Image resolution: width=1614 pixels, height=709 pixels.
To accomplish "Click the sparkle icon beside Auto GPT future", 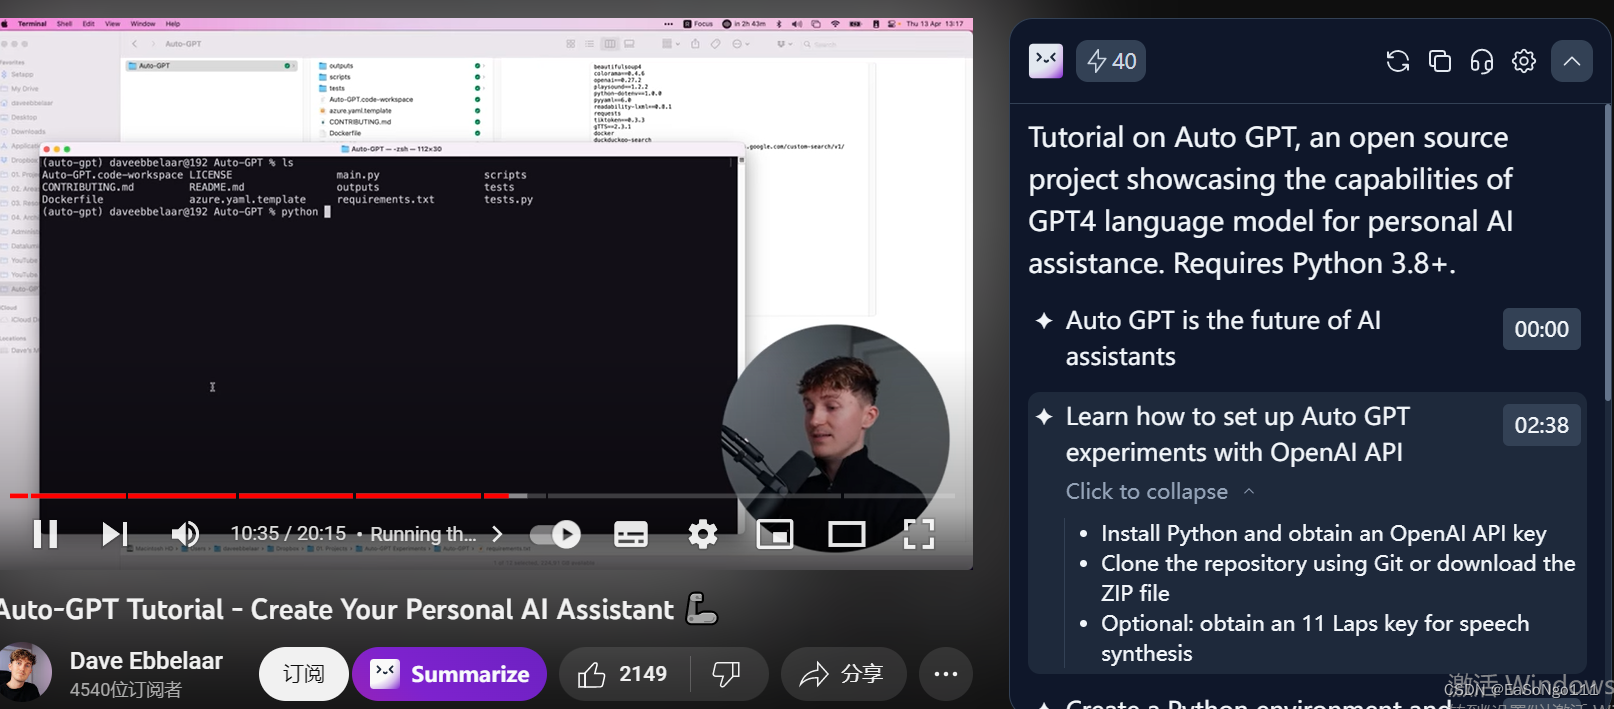I will pos(1044,320).
